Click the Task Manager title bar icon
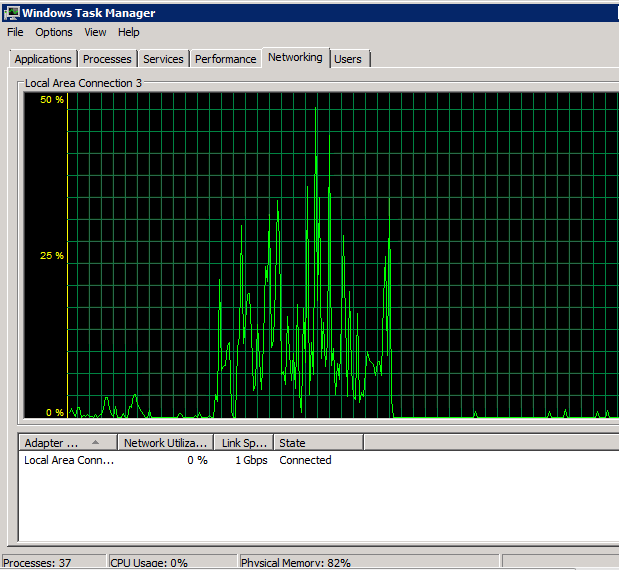The image size is (619, 570). tap(11, 13)
